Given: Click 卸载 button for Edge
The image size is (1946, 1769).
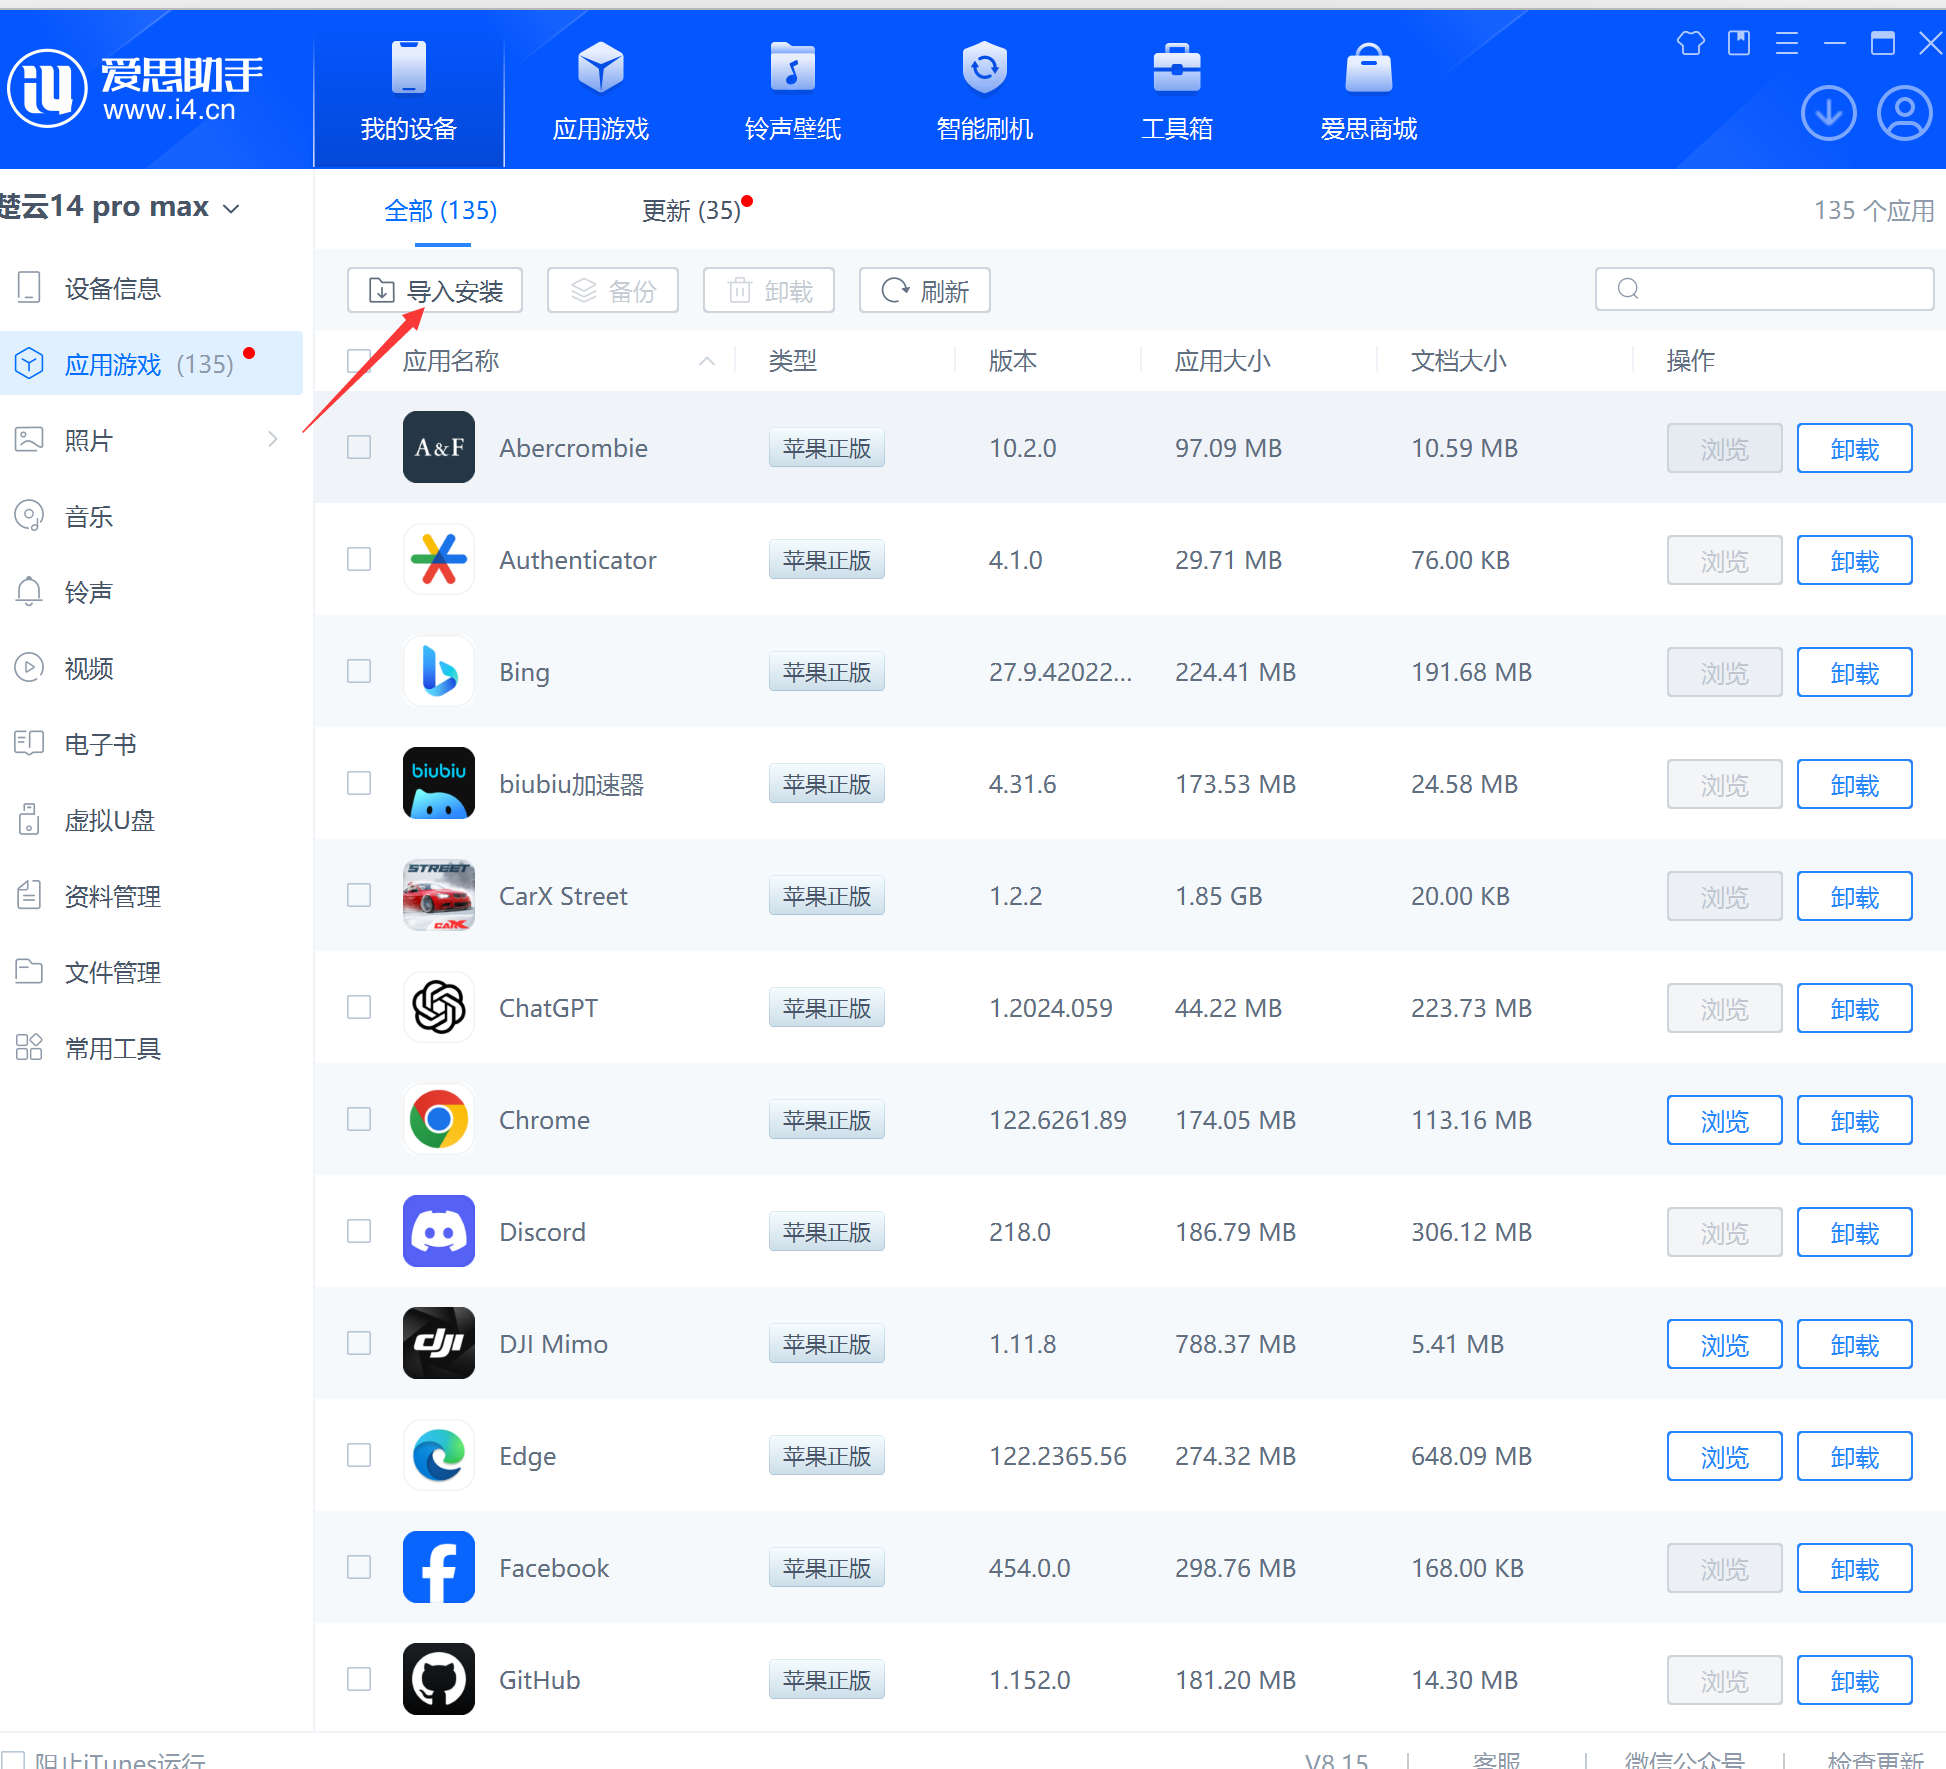Looking at the screenshot, I should [x=1854, y=1456].
